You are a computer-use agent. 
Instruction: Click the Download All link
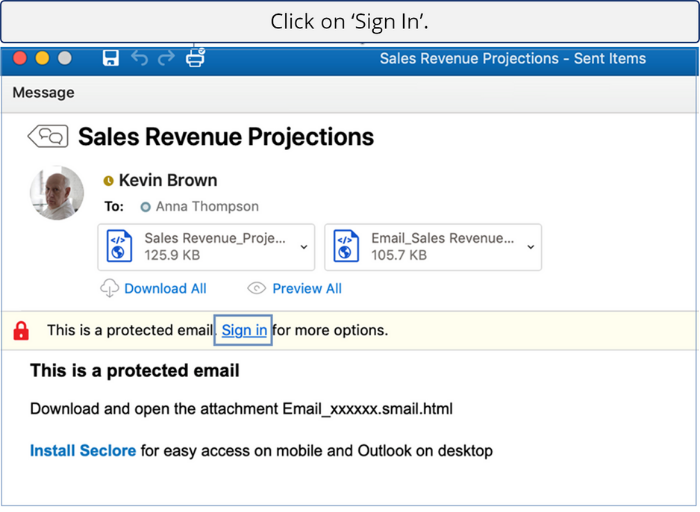[x=165, y=288]
